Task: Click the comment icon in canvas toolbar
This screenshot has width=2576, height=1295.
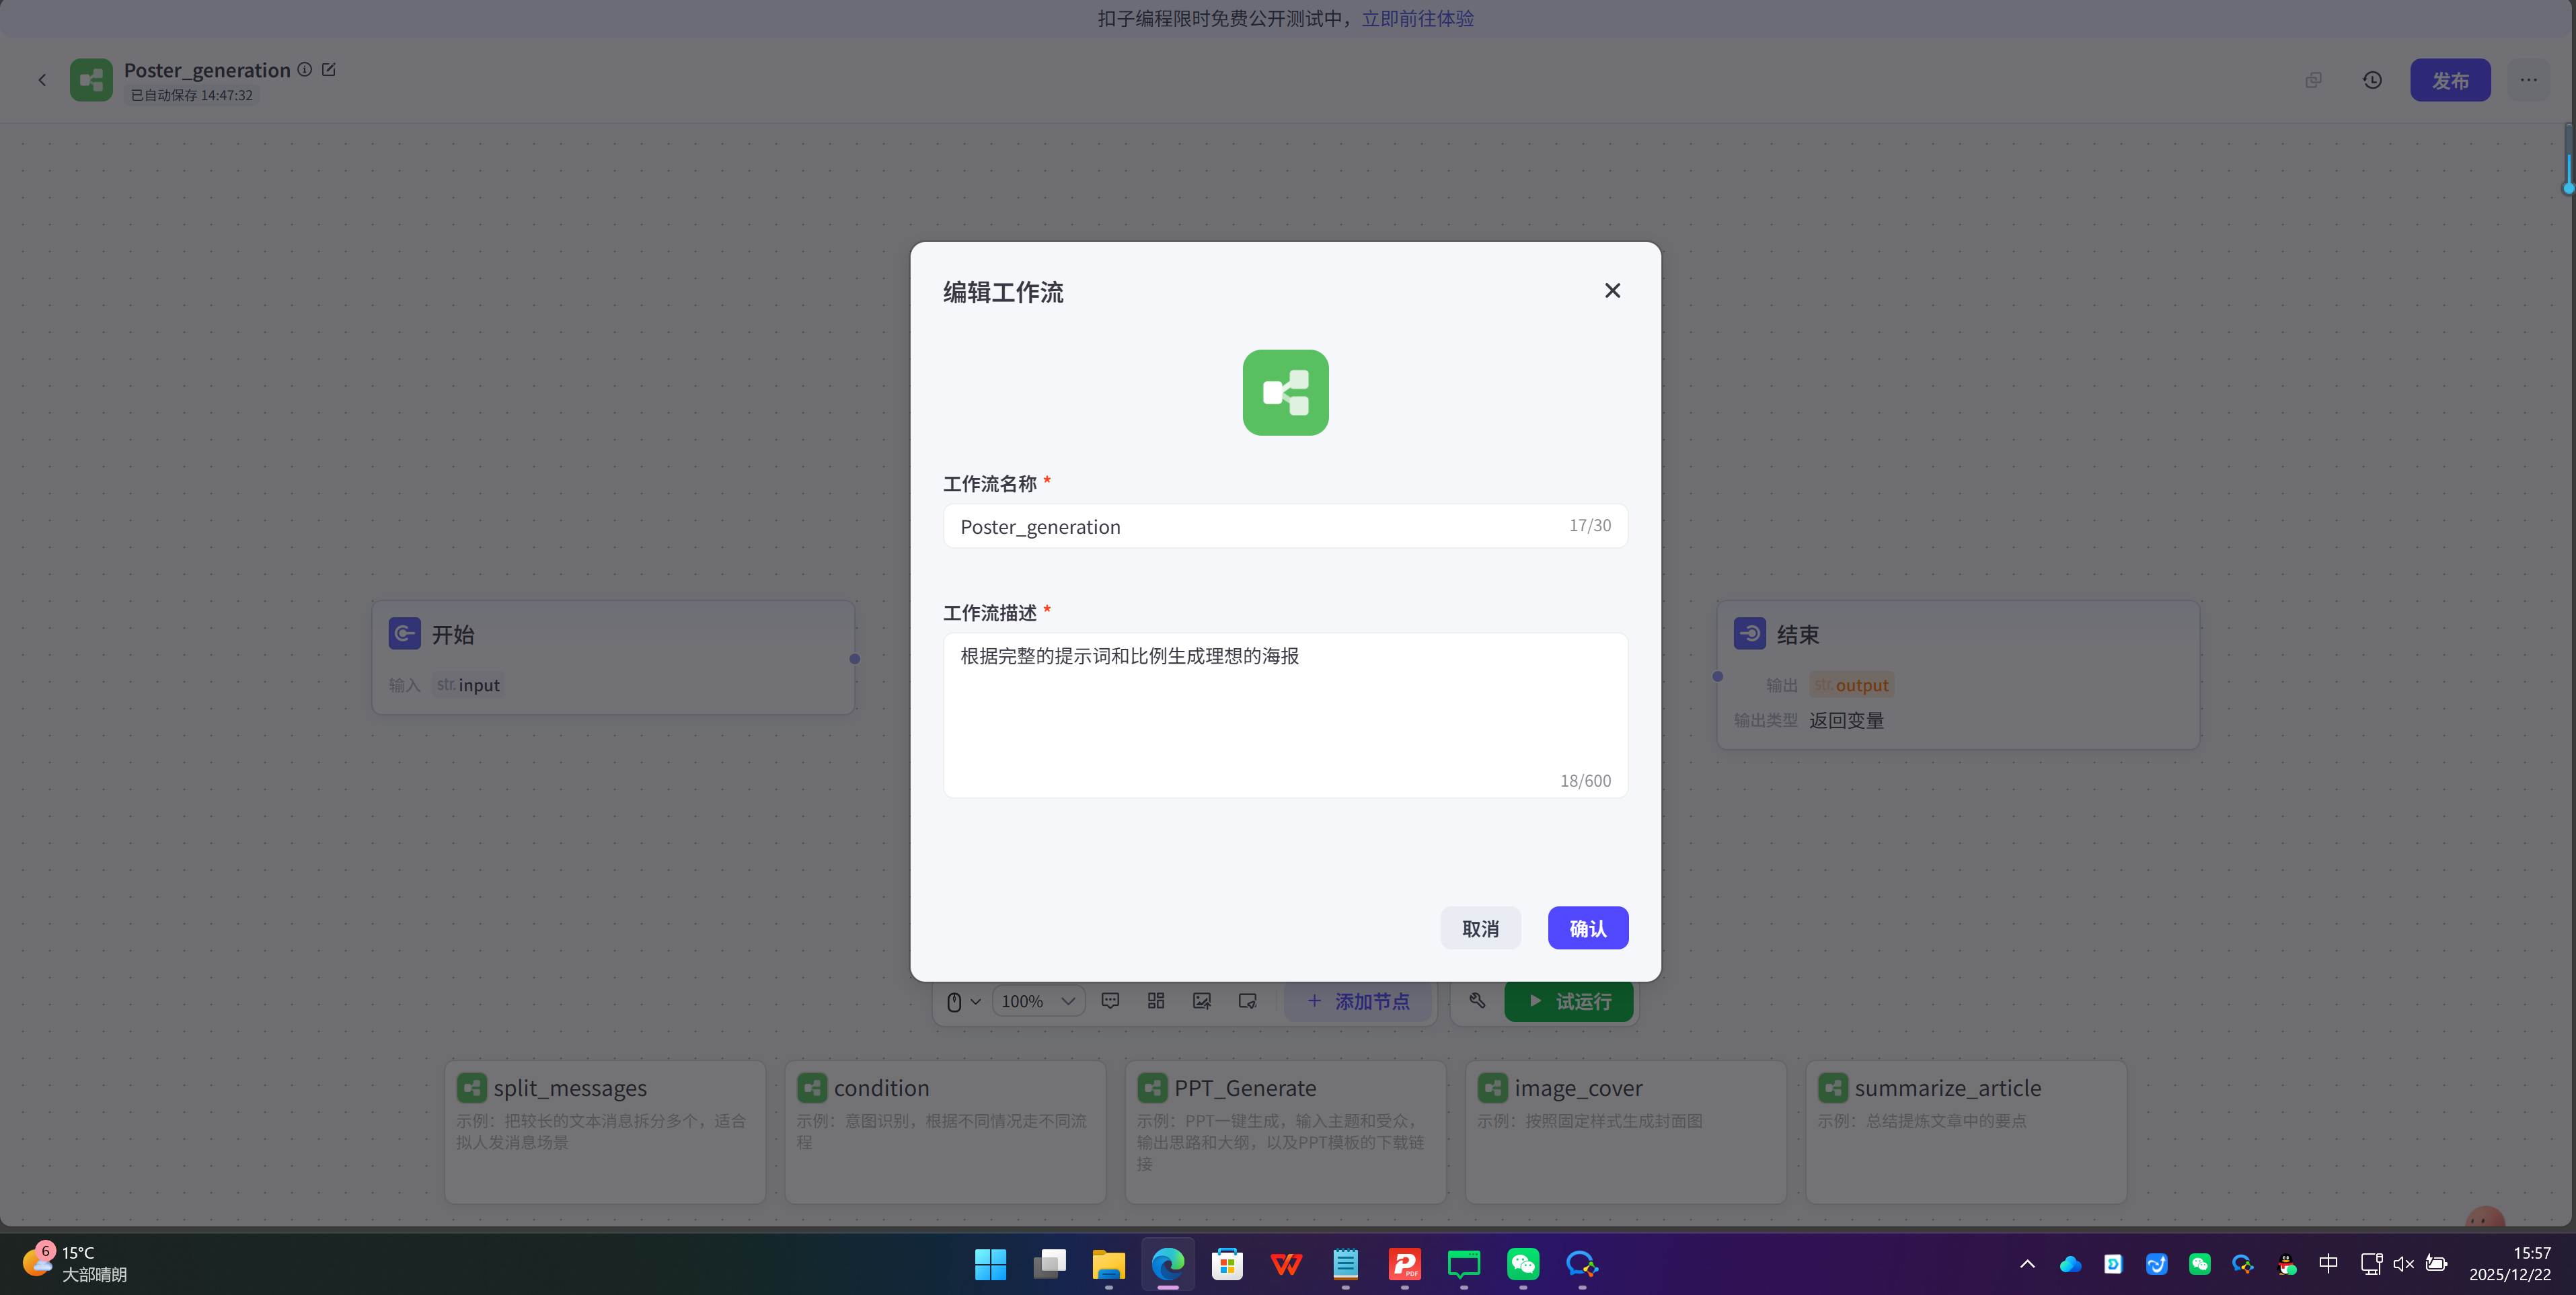Action: pyautogui.click(x=1110, y=1001)
